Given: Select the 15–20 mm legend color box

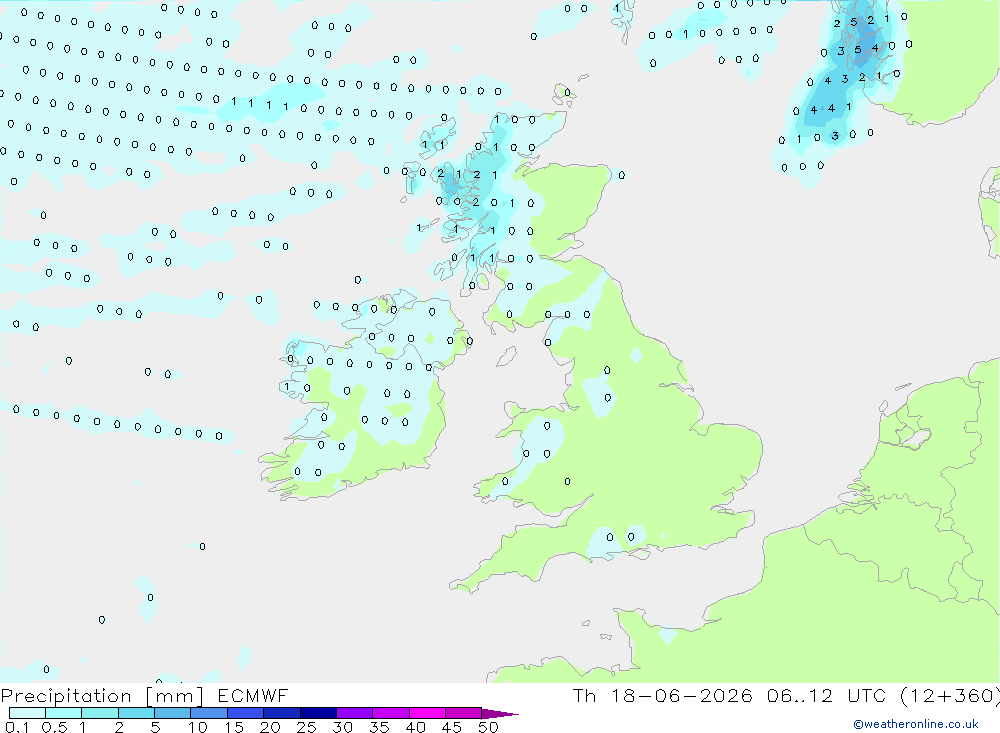Looking at the screenshot, I should (x=246, y=713).
